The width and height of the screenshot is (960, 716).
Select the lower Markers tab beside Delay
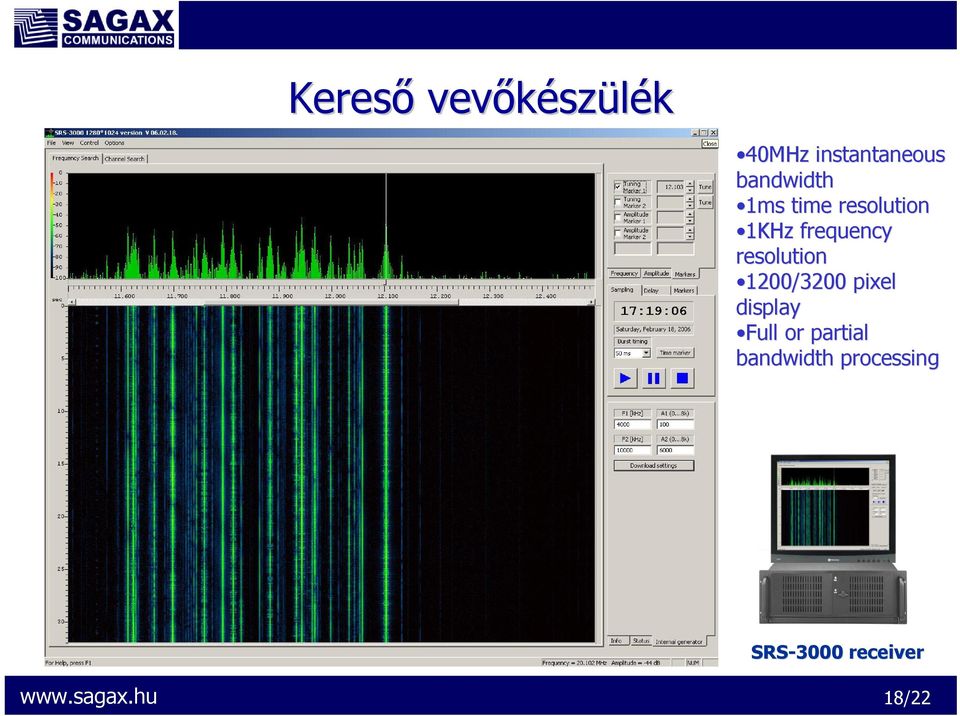point(684,290)
